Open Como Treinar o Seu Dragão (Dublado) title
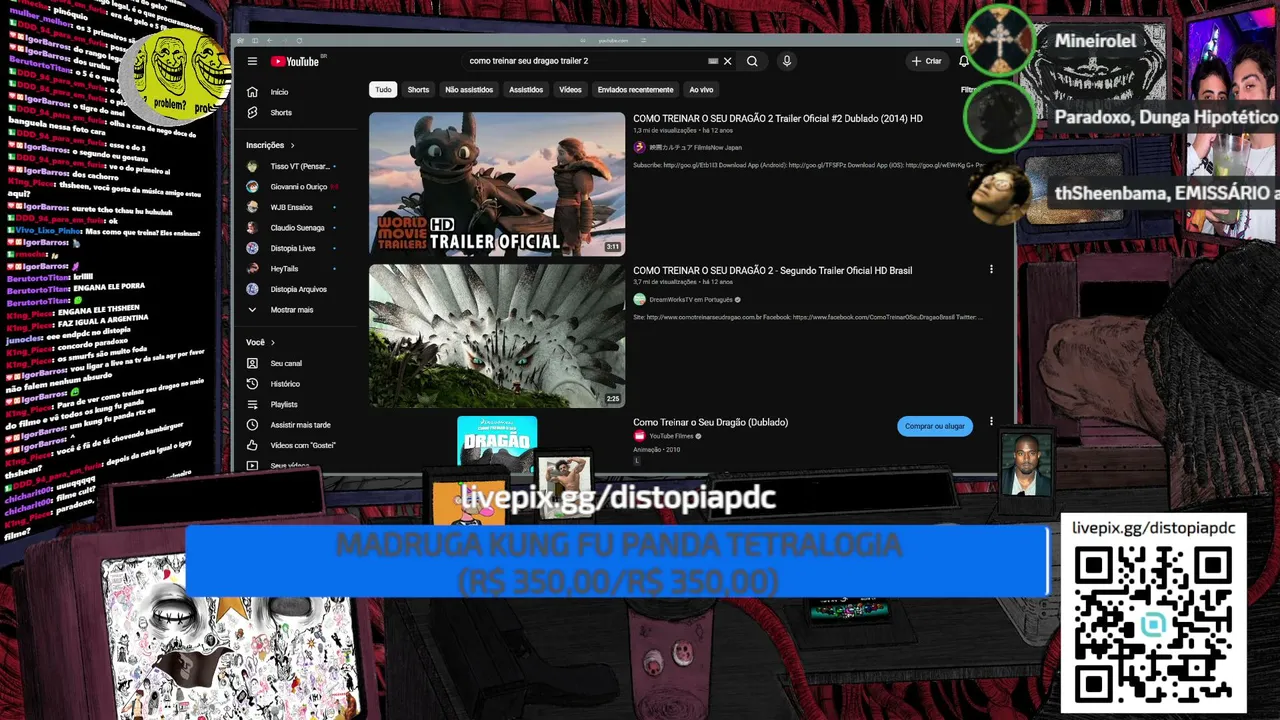This screenshot has width=1280, height=720. (710, 422)
